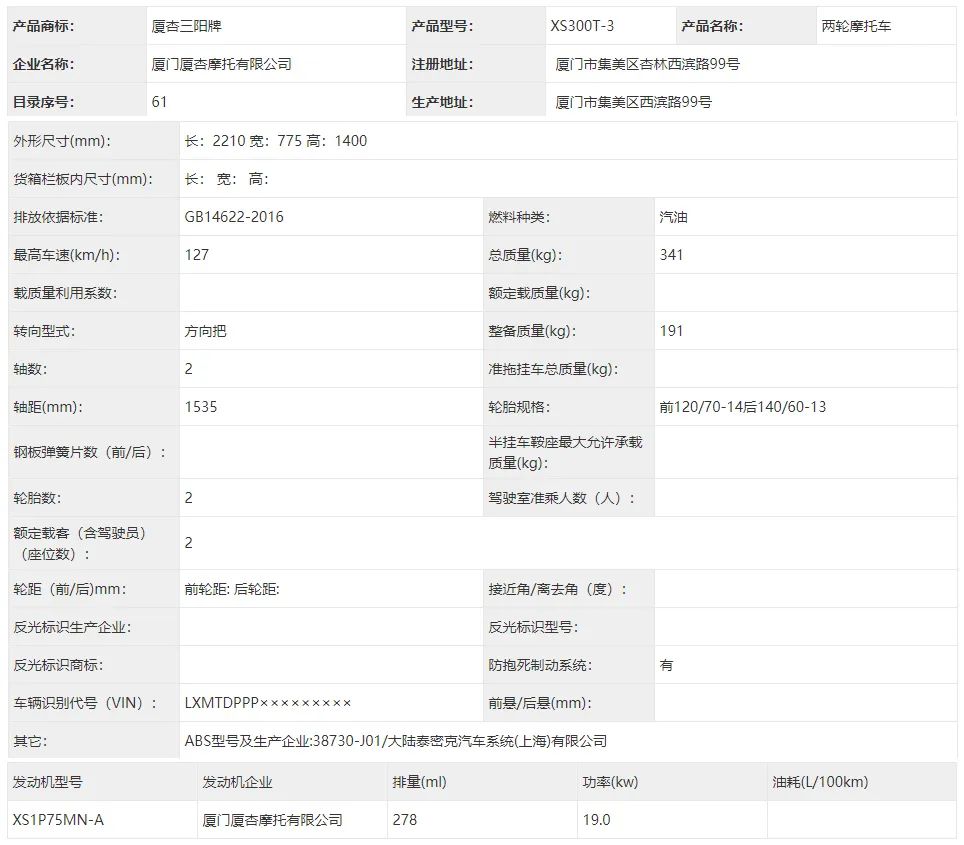Select registered address 厦门市集美区杏林西滨路99号
The height and width of the screenshot is (845, 964).
(x=647, y=64)
